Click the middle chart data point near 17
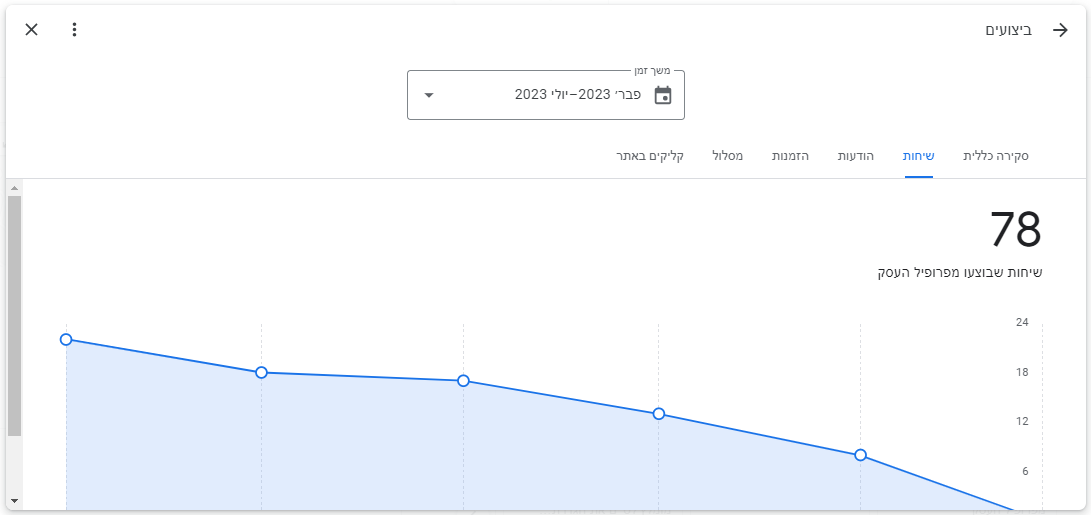This screenshot has width=1091, height=515. click(463, 381)
